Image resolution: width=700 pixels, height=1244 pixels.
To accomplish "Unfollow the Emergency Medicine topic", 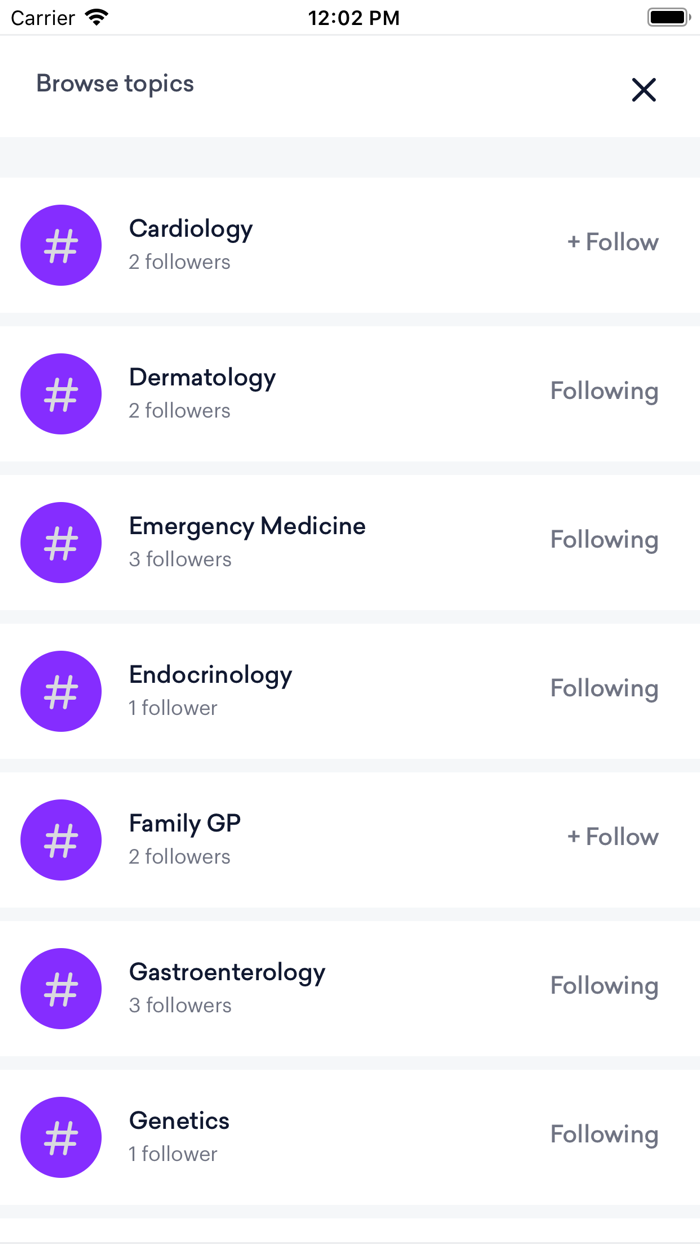I will click(x=604, y=540).
